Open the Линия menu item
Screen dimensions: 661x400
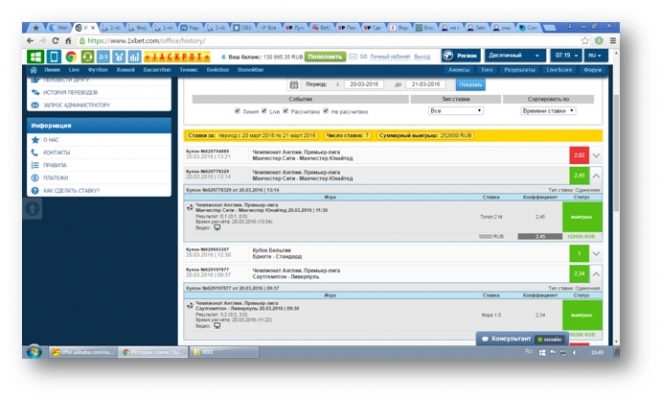pyautogui.click(x=52, y=70)
